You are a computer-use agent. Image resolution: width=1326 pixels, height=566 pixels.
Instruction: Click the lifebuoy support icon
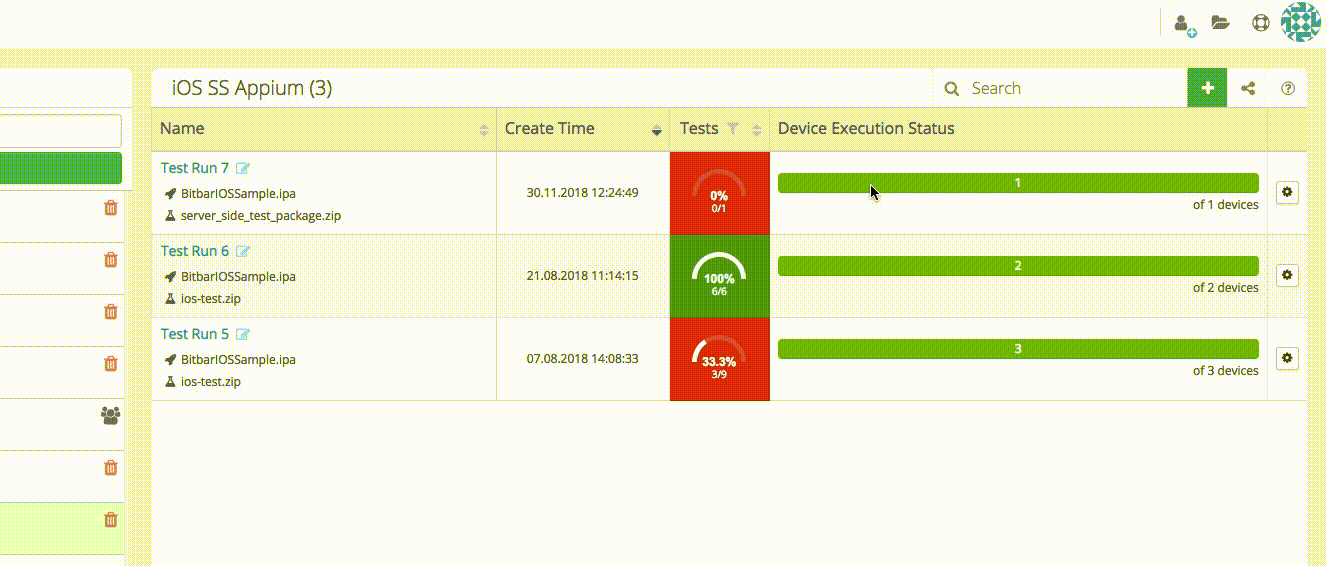click(1261, 22)
